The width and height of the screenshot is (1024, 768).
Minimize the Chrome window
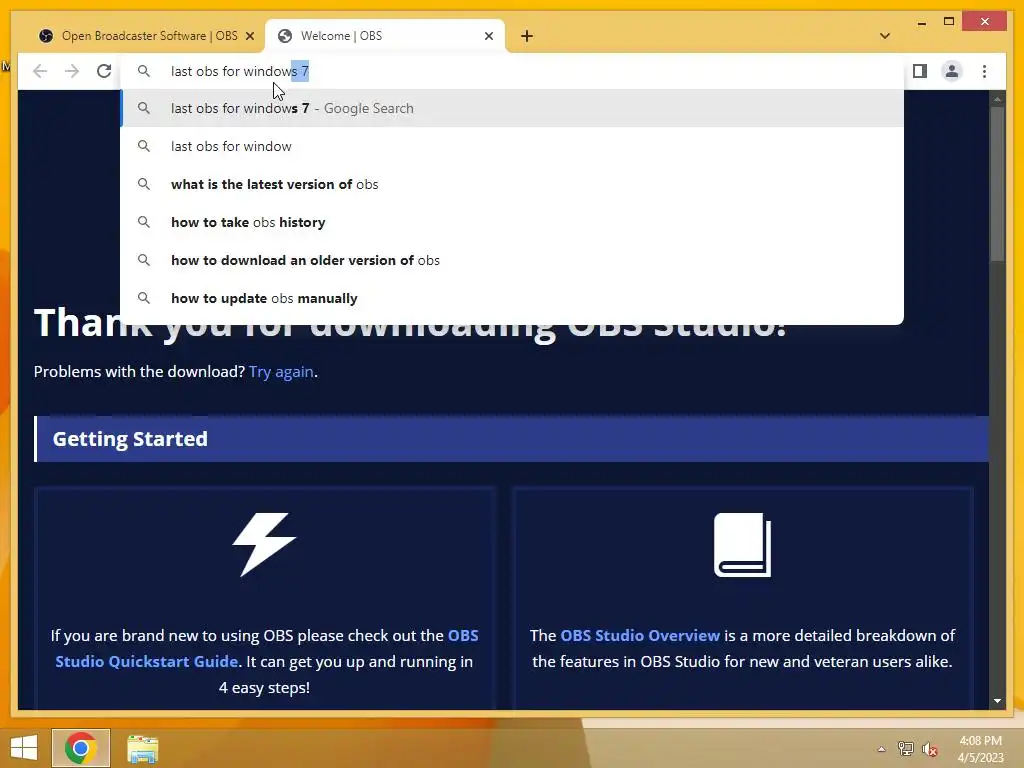point(921,22)
